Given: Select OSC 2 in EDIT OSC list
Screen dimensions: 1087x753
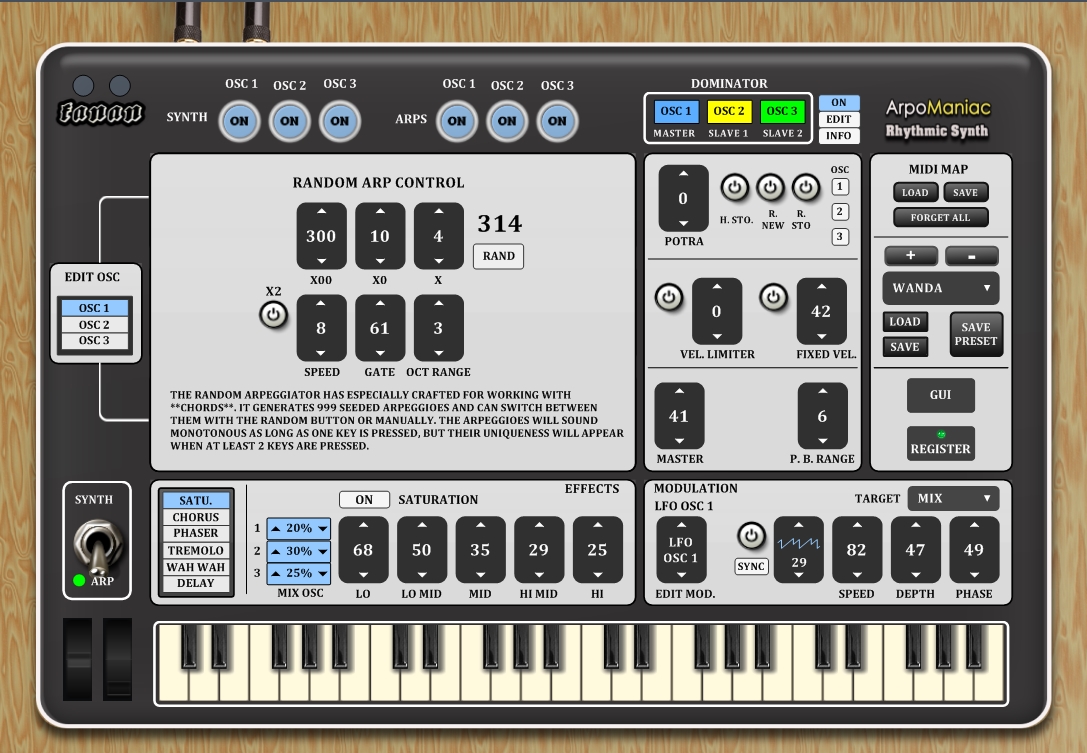Looking at the screenshot, I should (95, 325).
